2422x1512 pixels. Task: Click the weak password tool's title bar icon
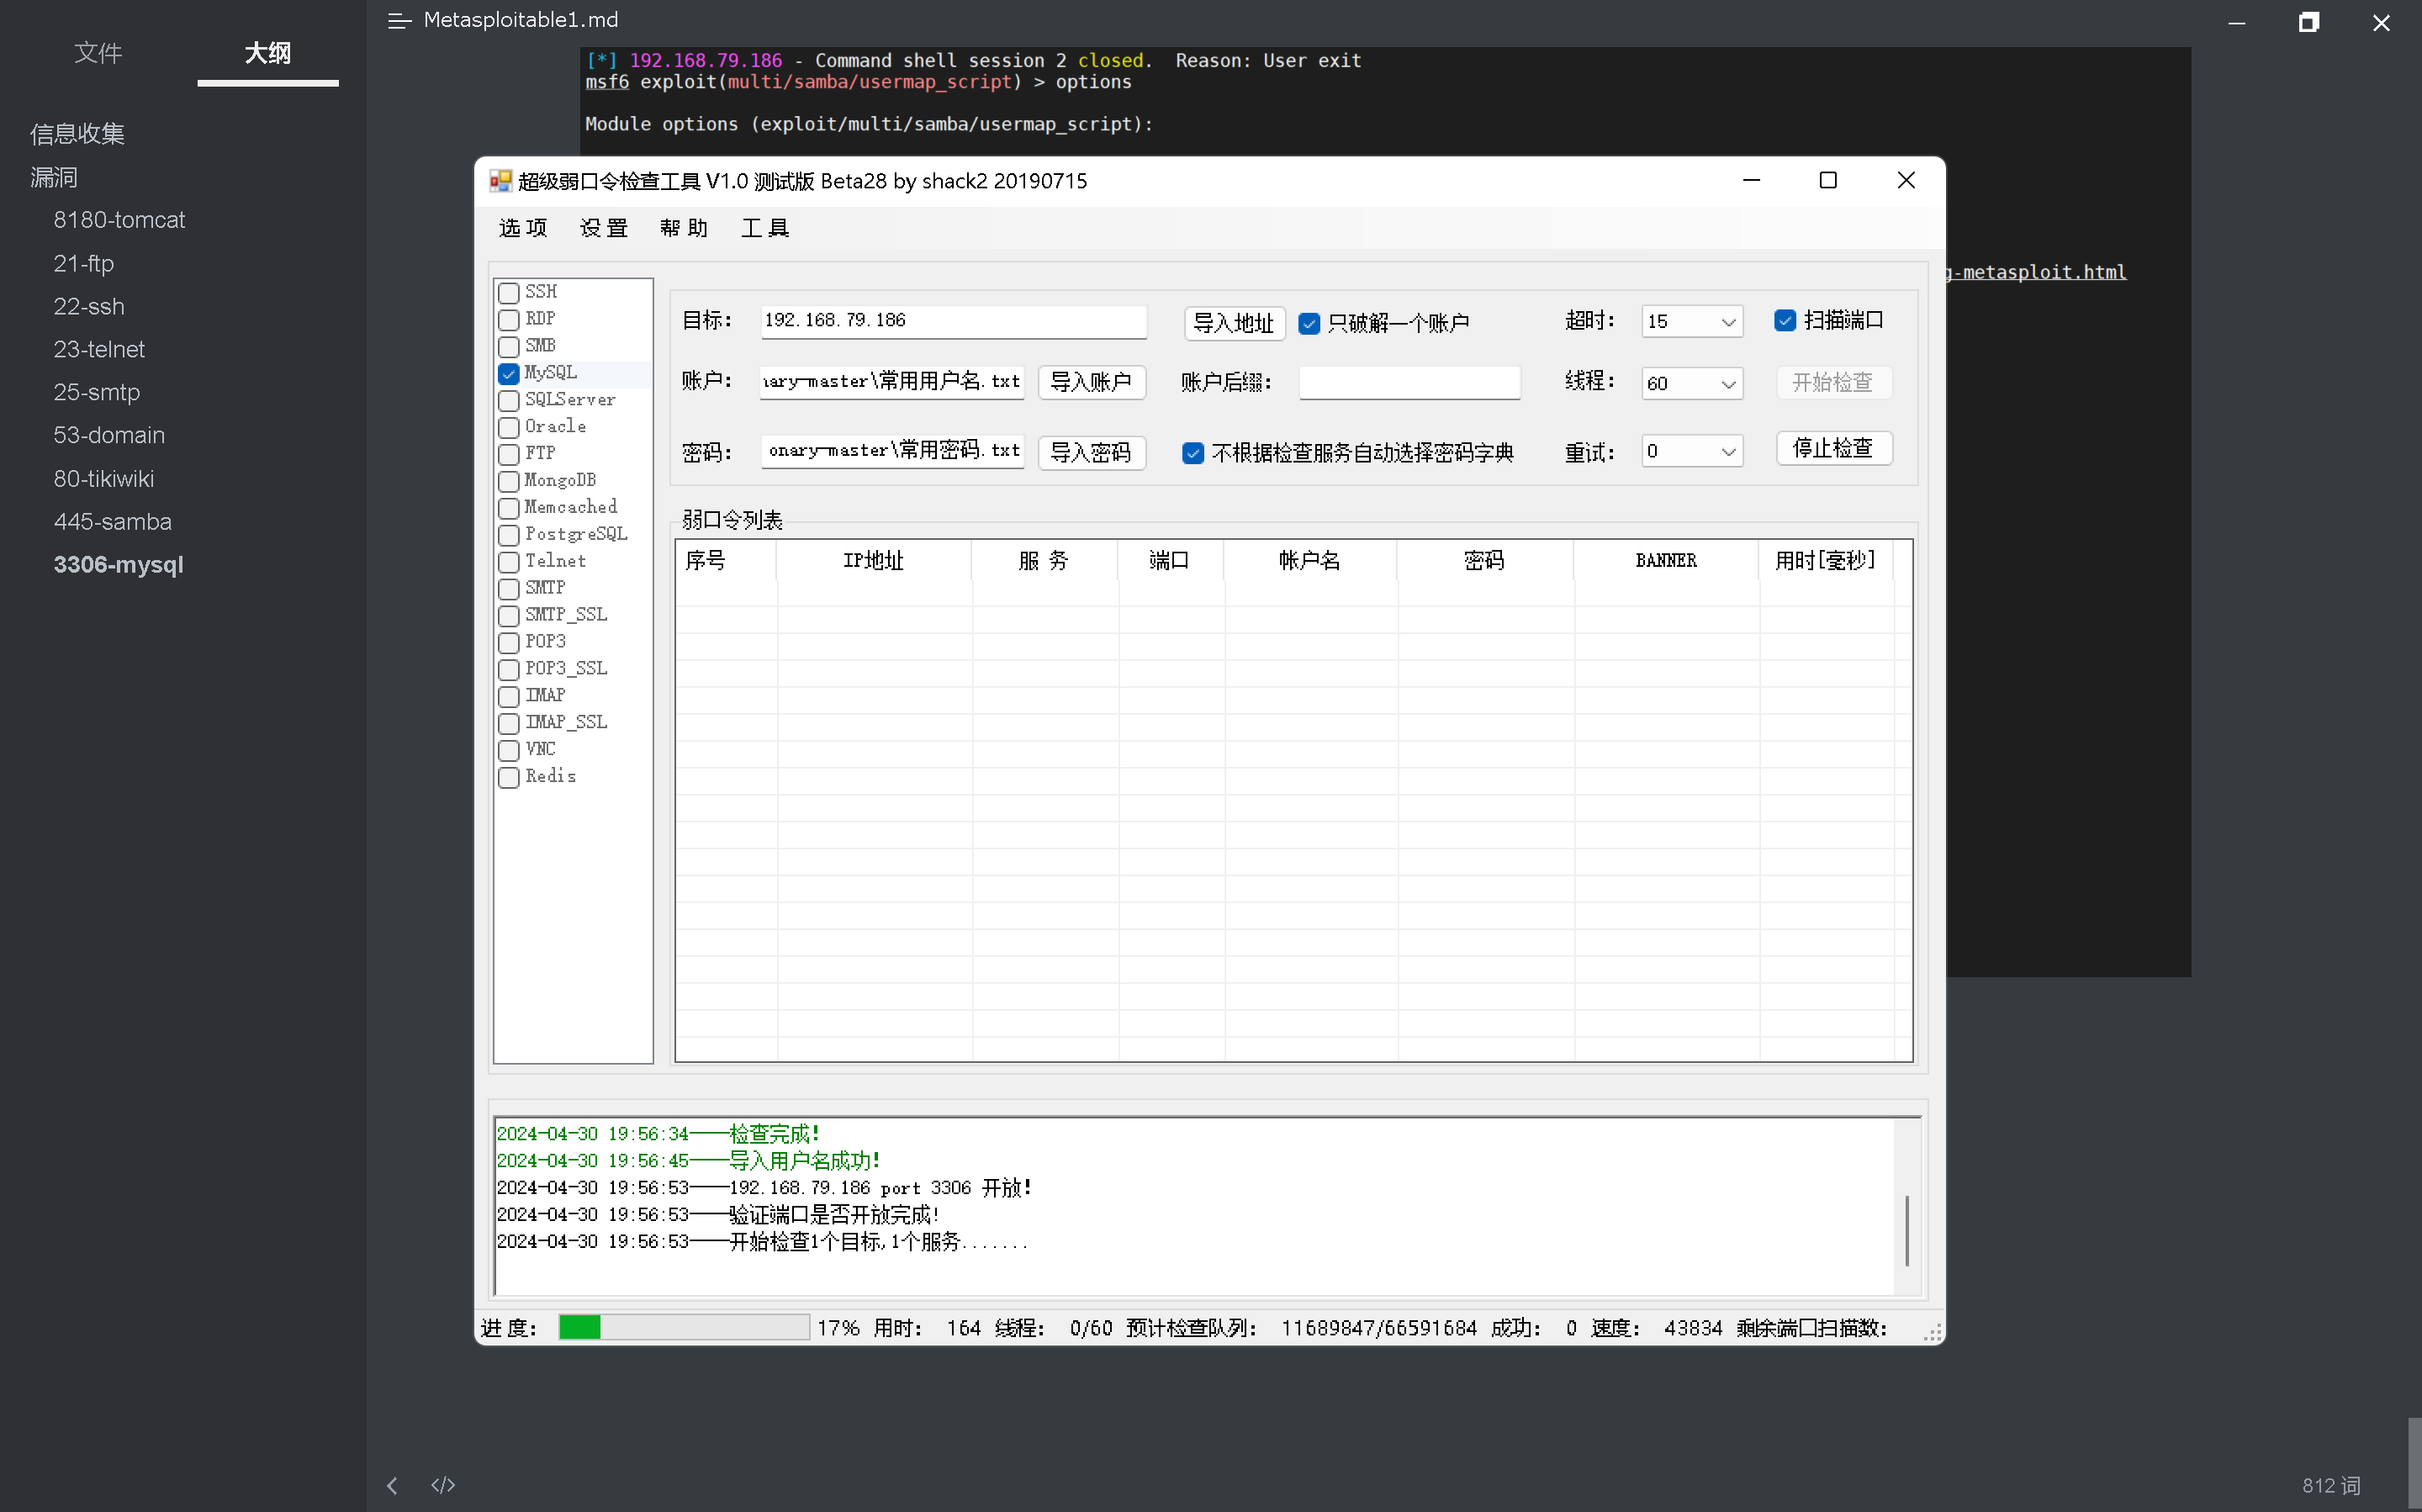coord(500,181)
